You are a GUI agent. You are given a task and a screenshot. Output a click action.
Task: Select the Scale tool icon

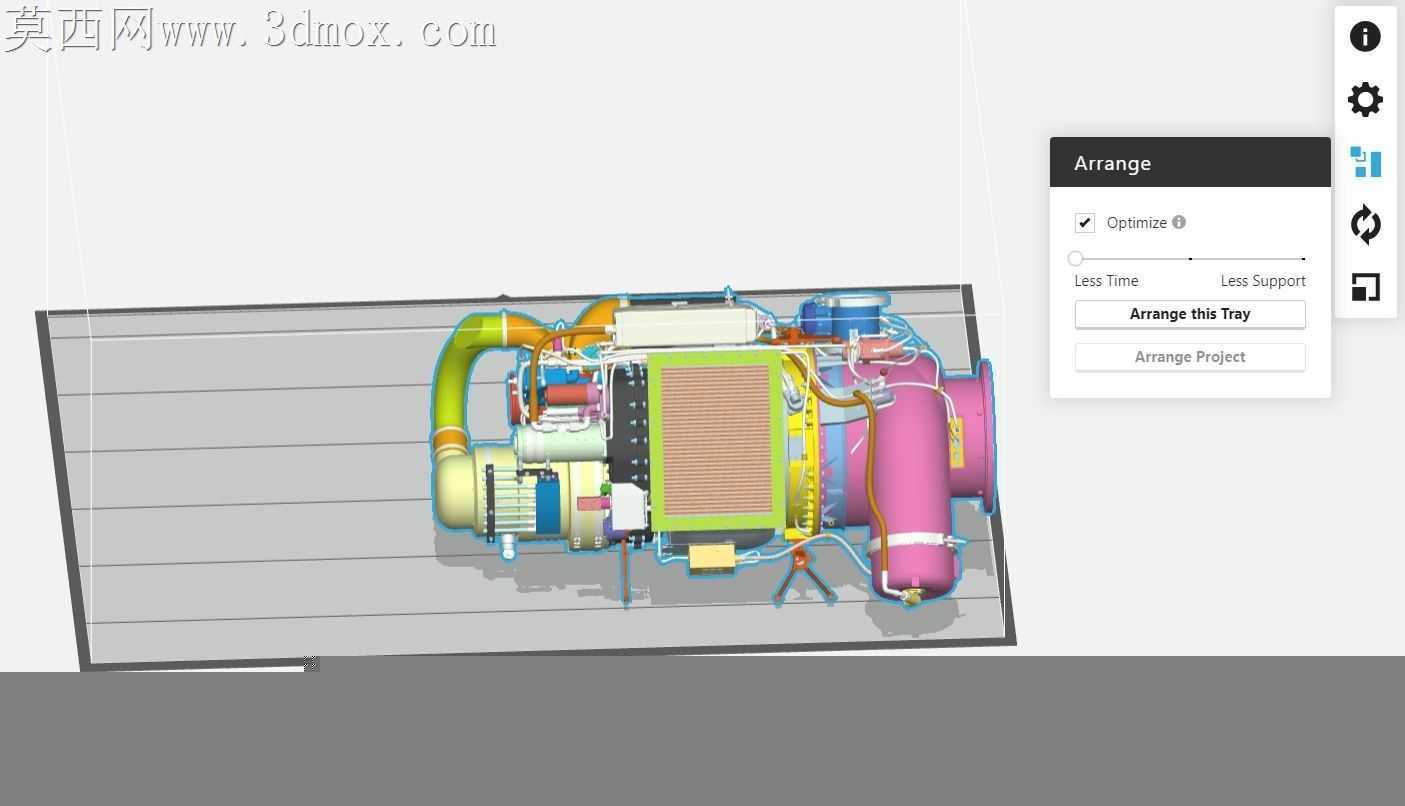tap(1365, 287)
